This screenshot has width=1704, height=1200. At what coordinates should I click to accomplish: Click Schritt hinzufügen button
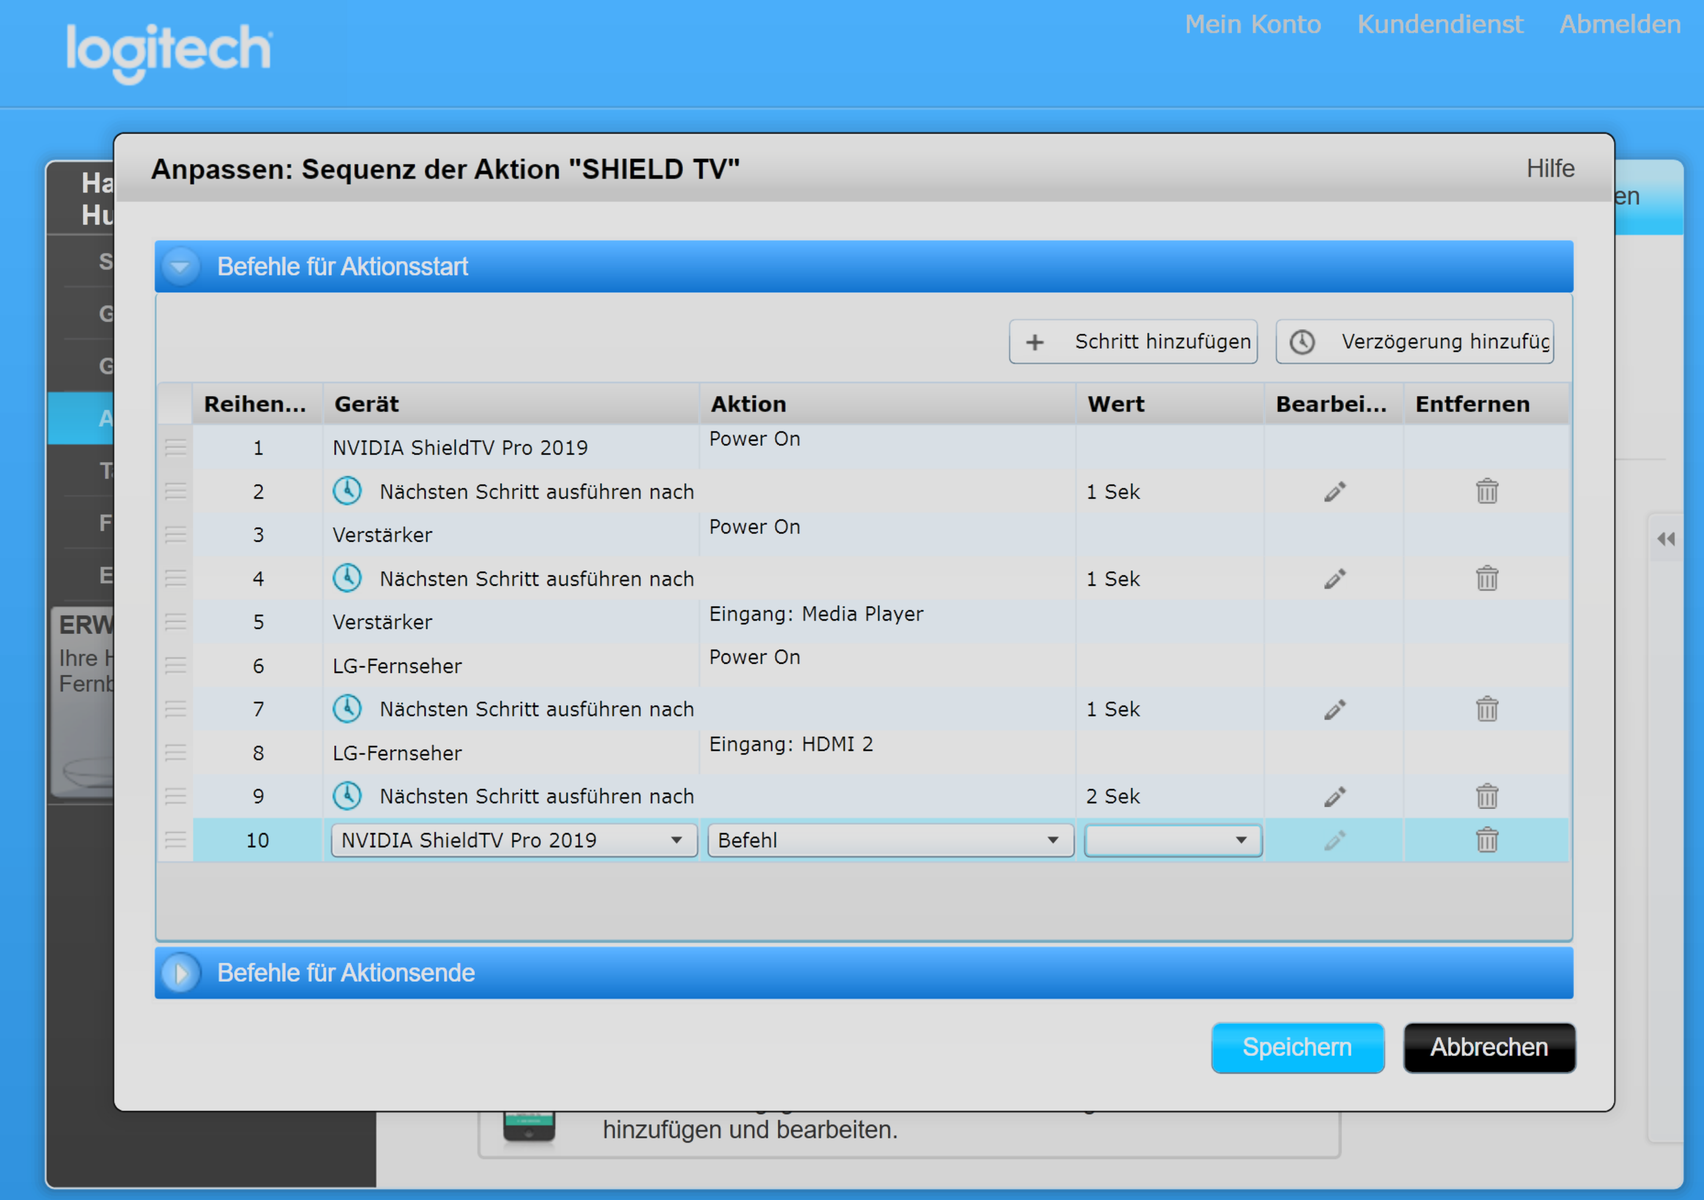(x=1133, y=342)
